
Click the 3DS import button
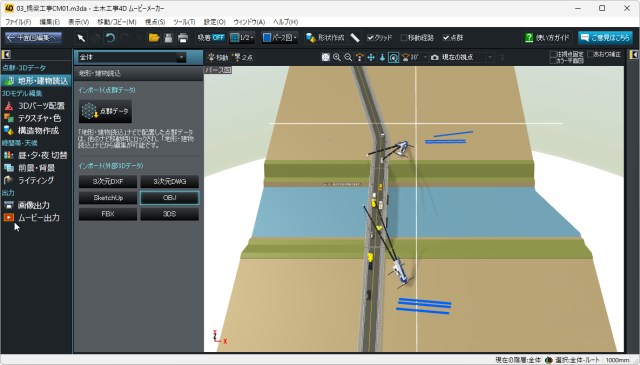coord(169,214)
